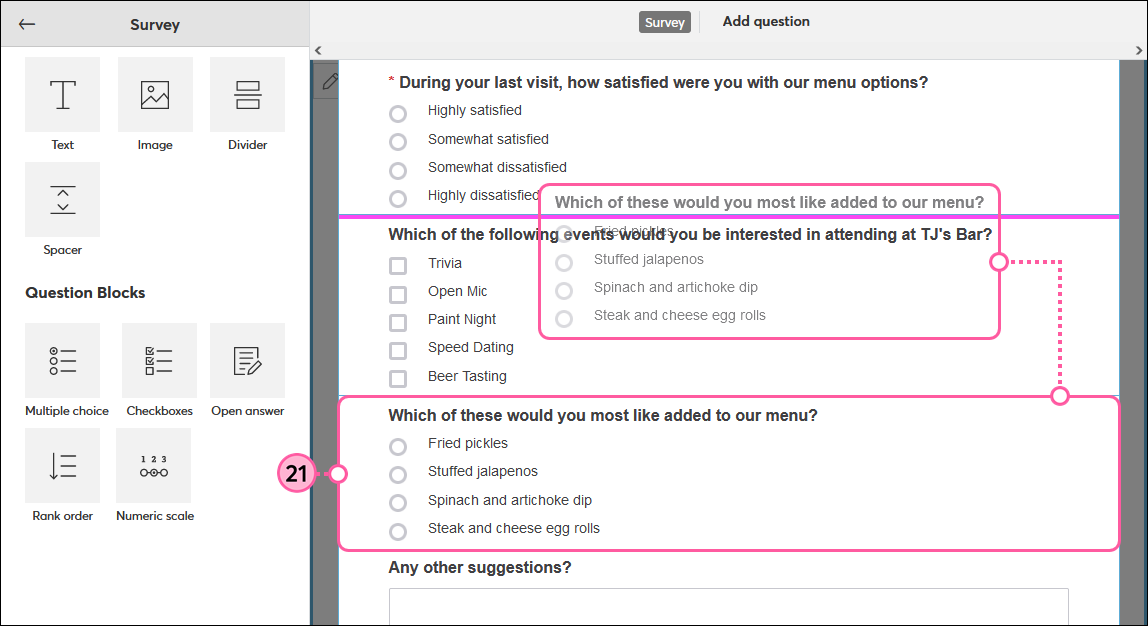The width and height of the screenshot is (1148, 626).
Task: Click the right scroll arrow
Action: (1138, 51)
